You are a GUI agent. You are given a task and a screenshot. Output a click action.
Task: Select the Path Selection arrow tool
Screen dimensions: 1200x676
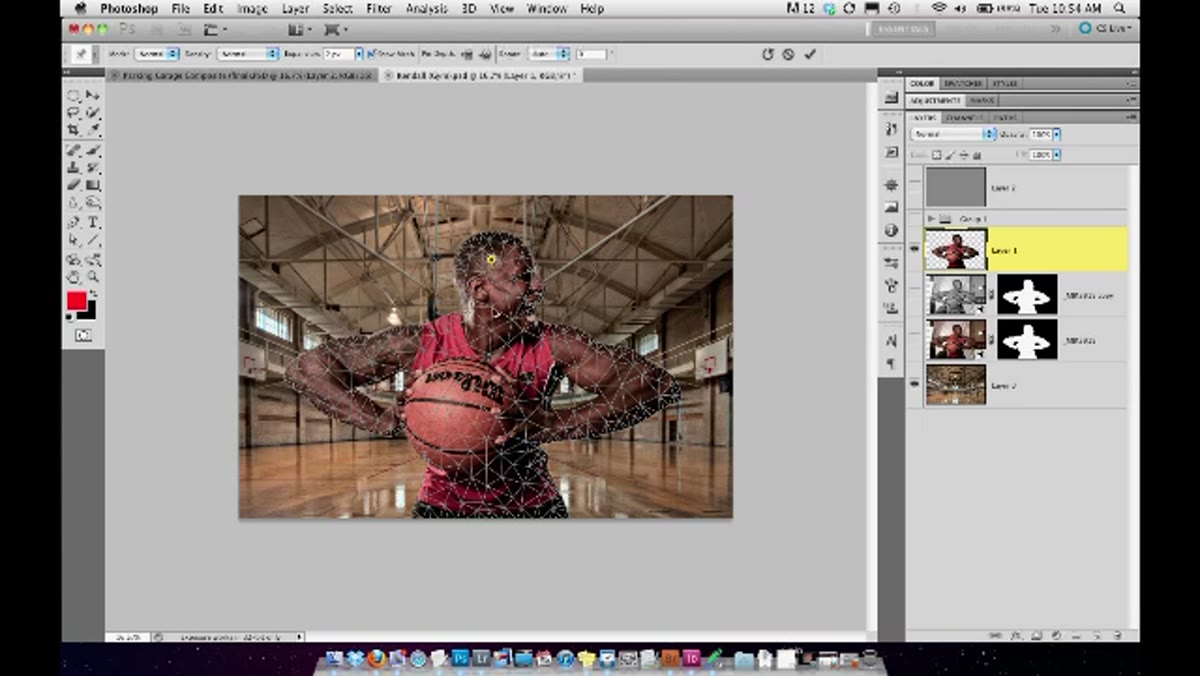(x=73, y=240)
